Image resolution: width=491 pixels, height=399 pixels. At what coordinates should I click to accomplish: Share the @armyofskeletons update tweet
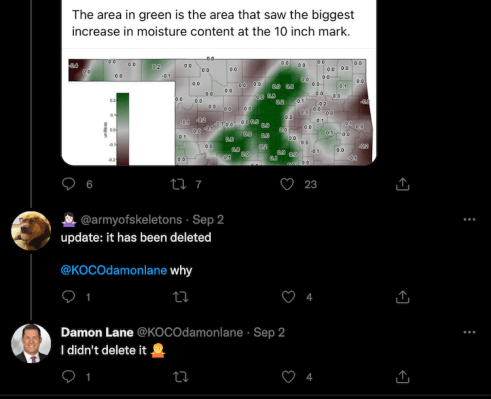click(x=402, y=297)
